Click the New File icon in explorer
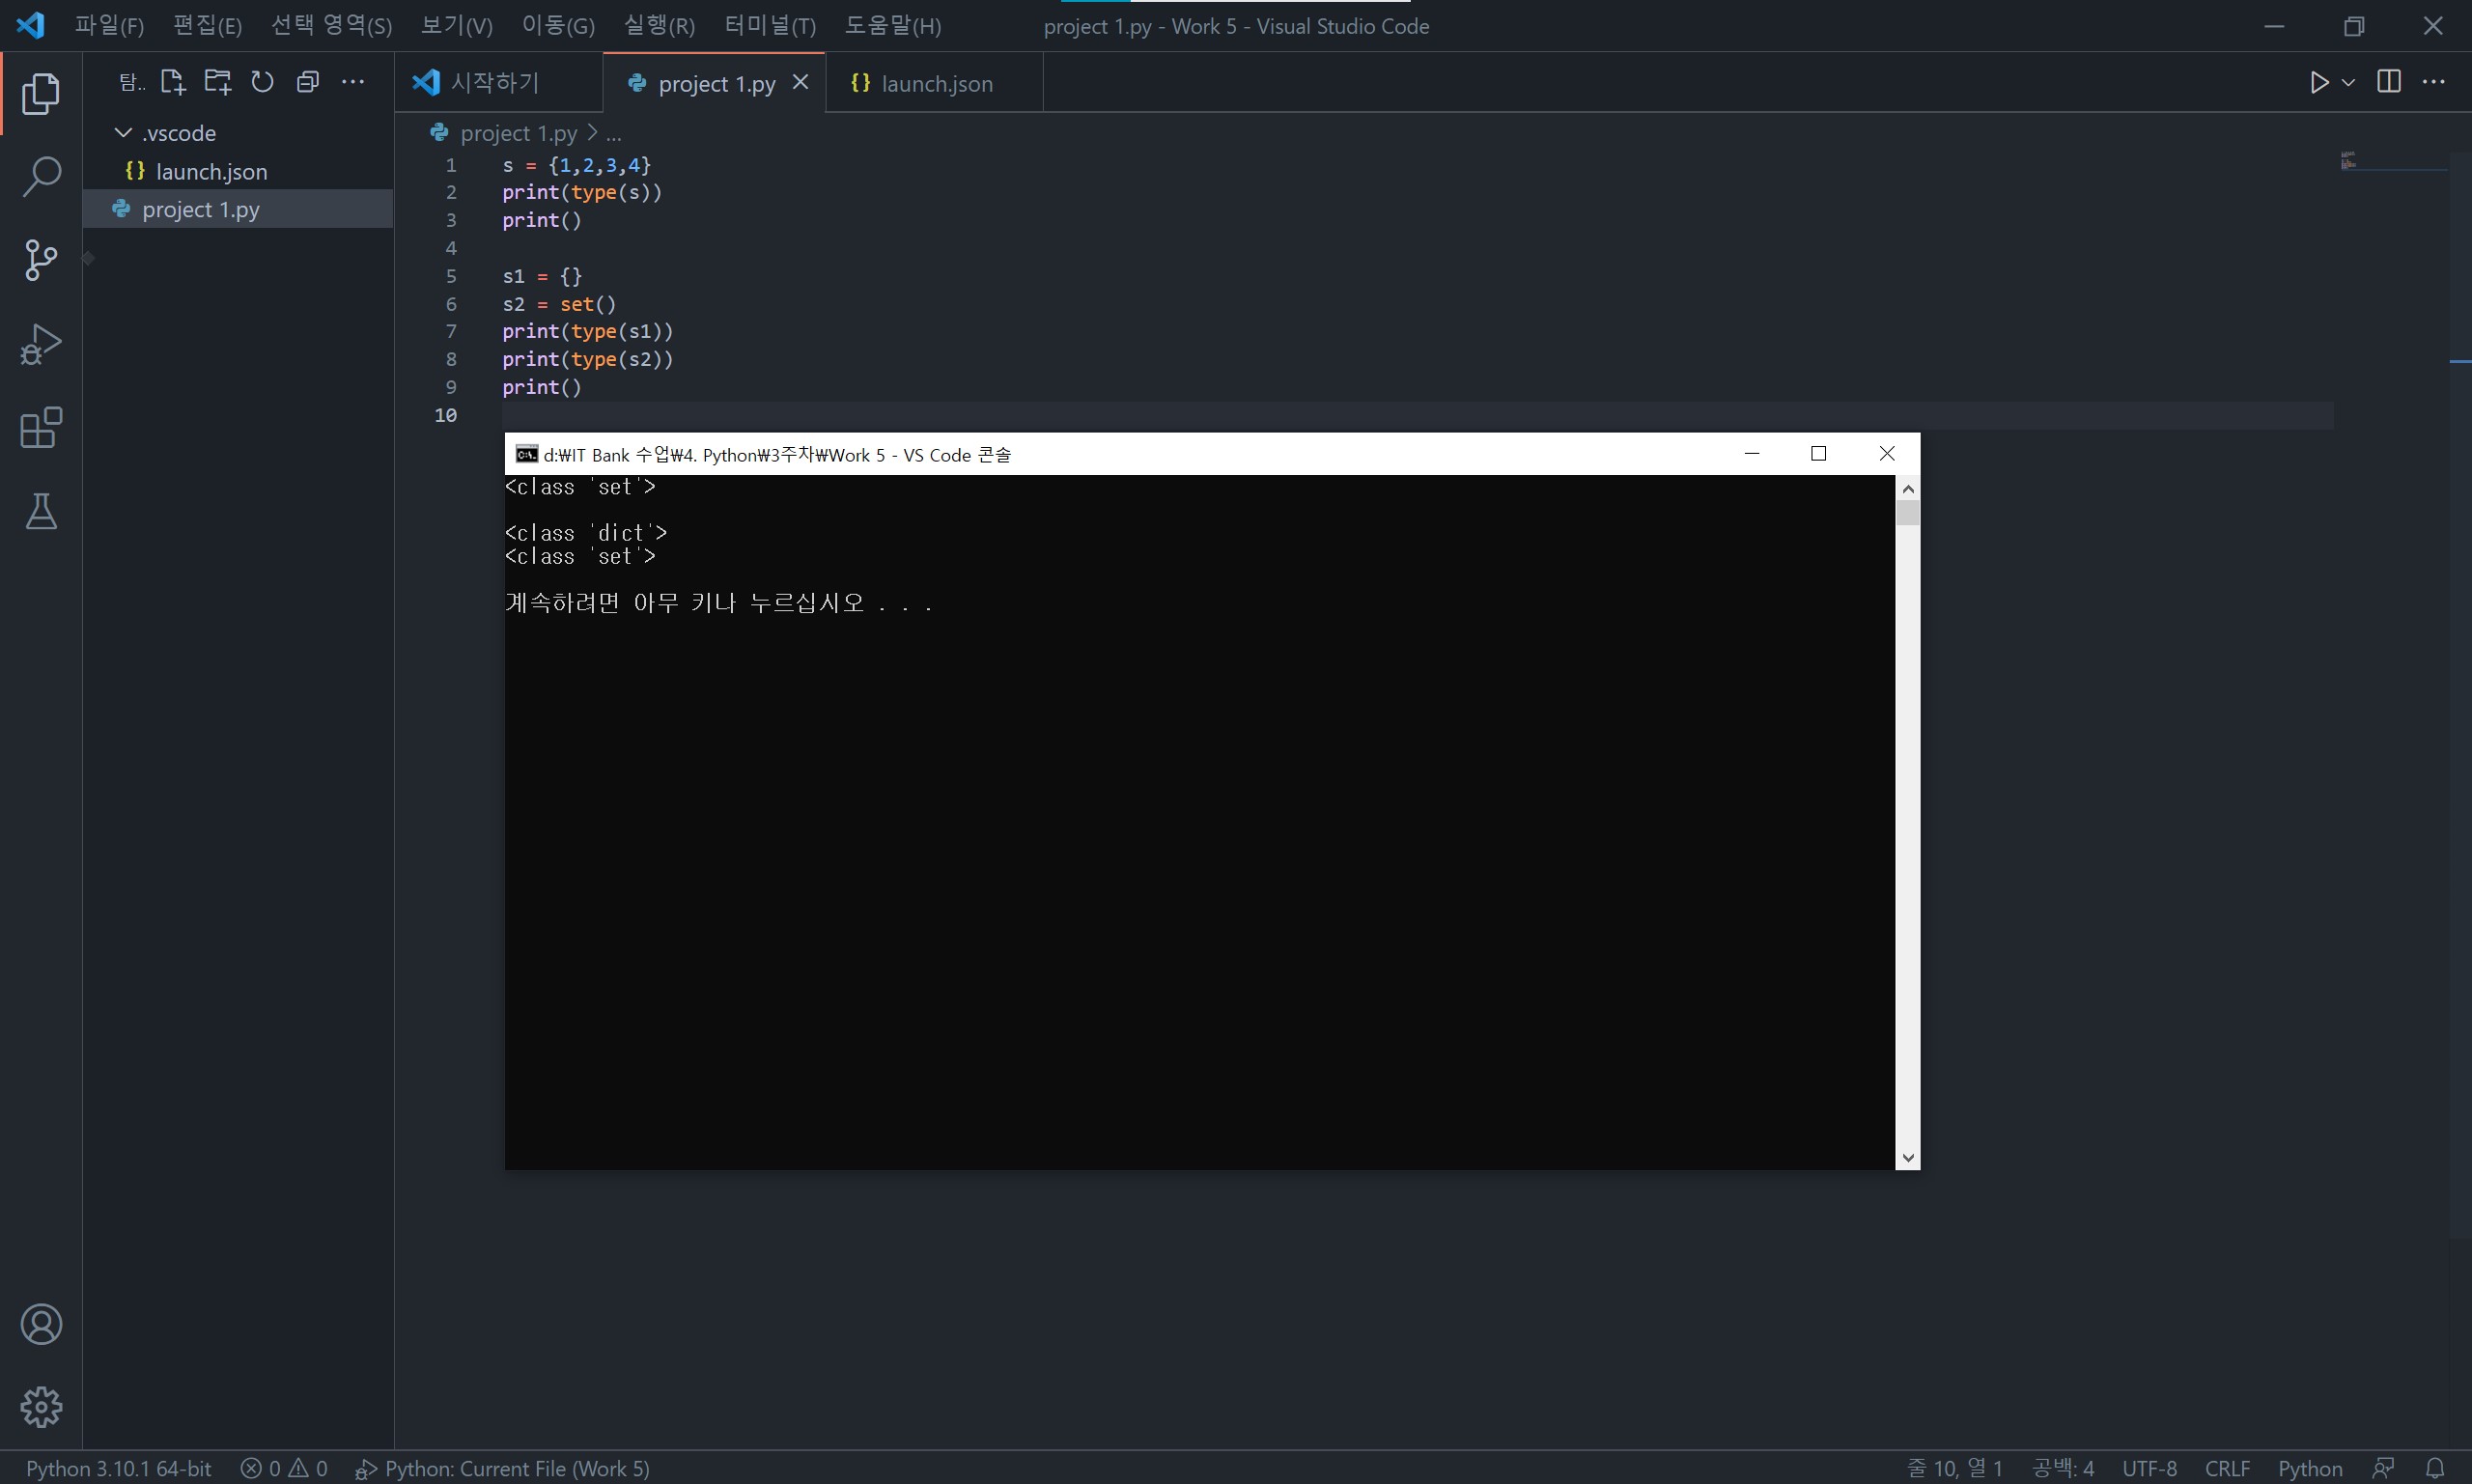 click(x=173, y=82)
